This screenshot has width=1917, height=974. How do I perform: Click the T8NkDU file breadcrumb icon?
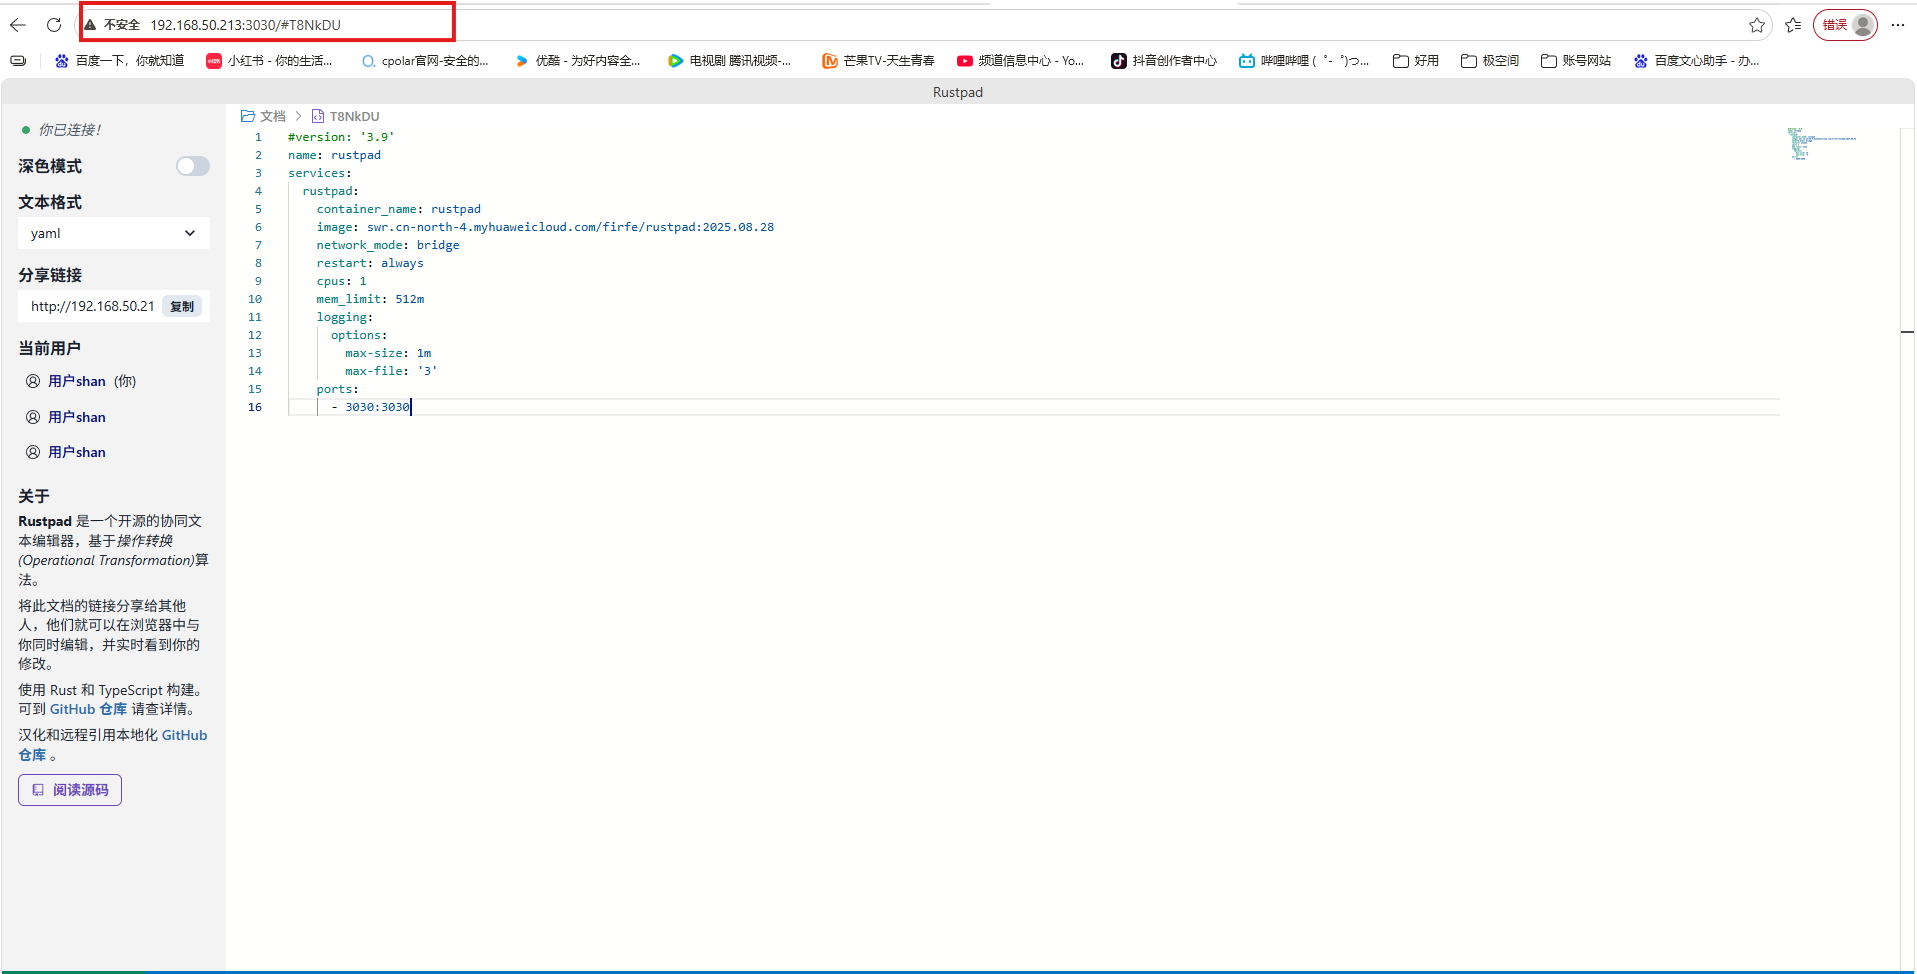(x=318, y=116)
